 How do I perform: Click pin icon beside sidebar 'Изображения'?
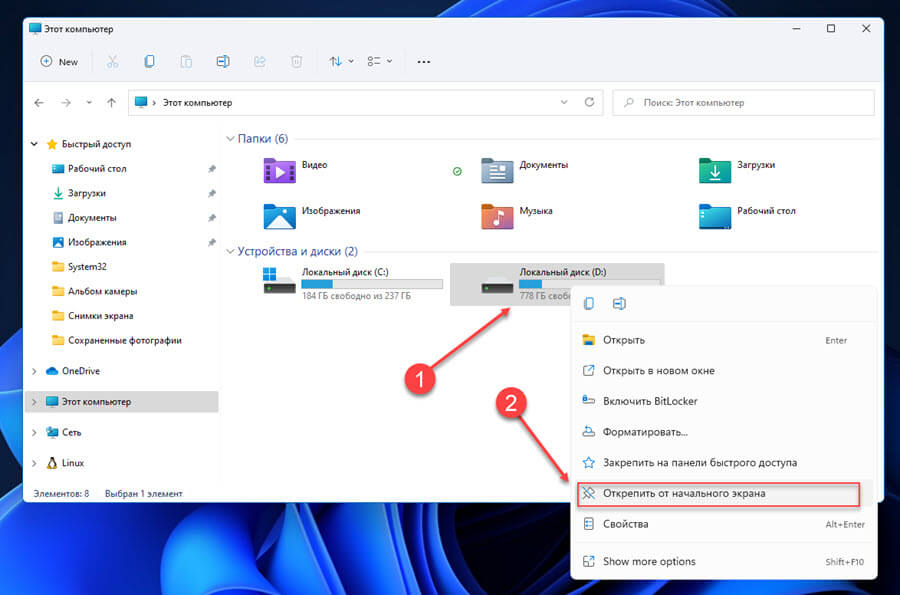pyautogui.click(x=212, y=242)
